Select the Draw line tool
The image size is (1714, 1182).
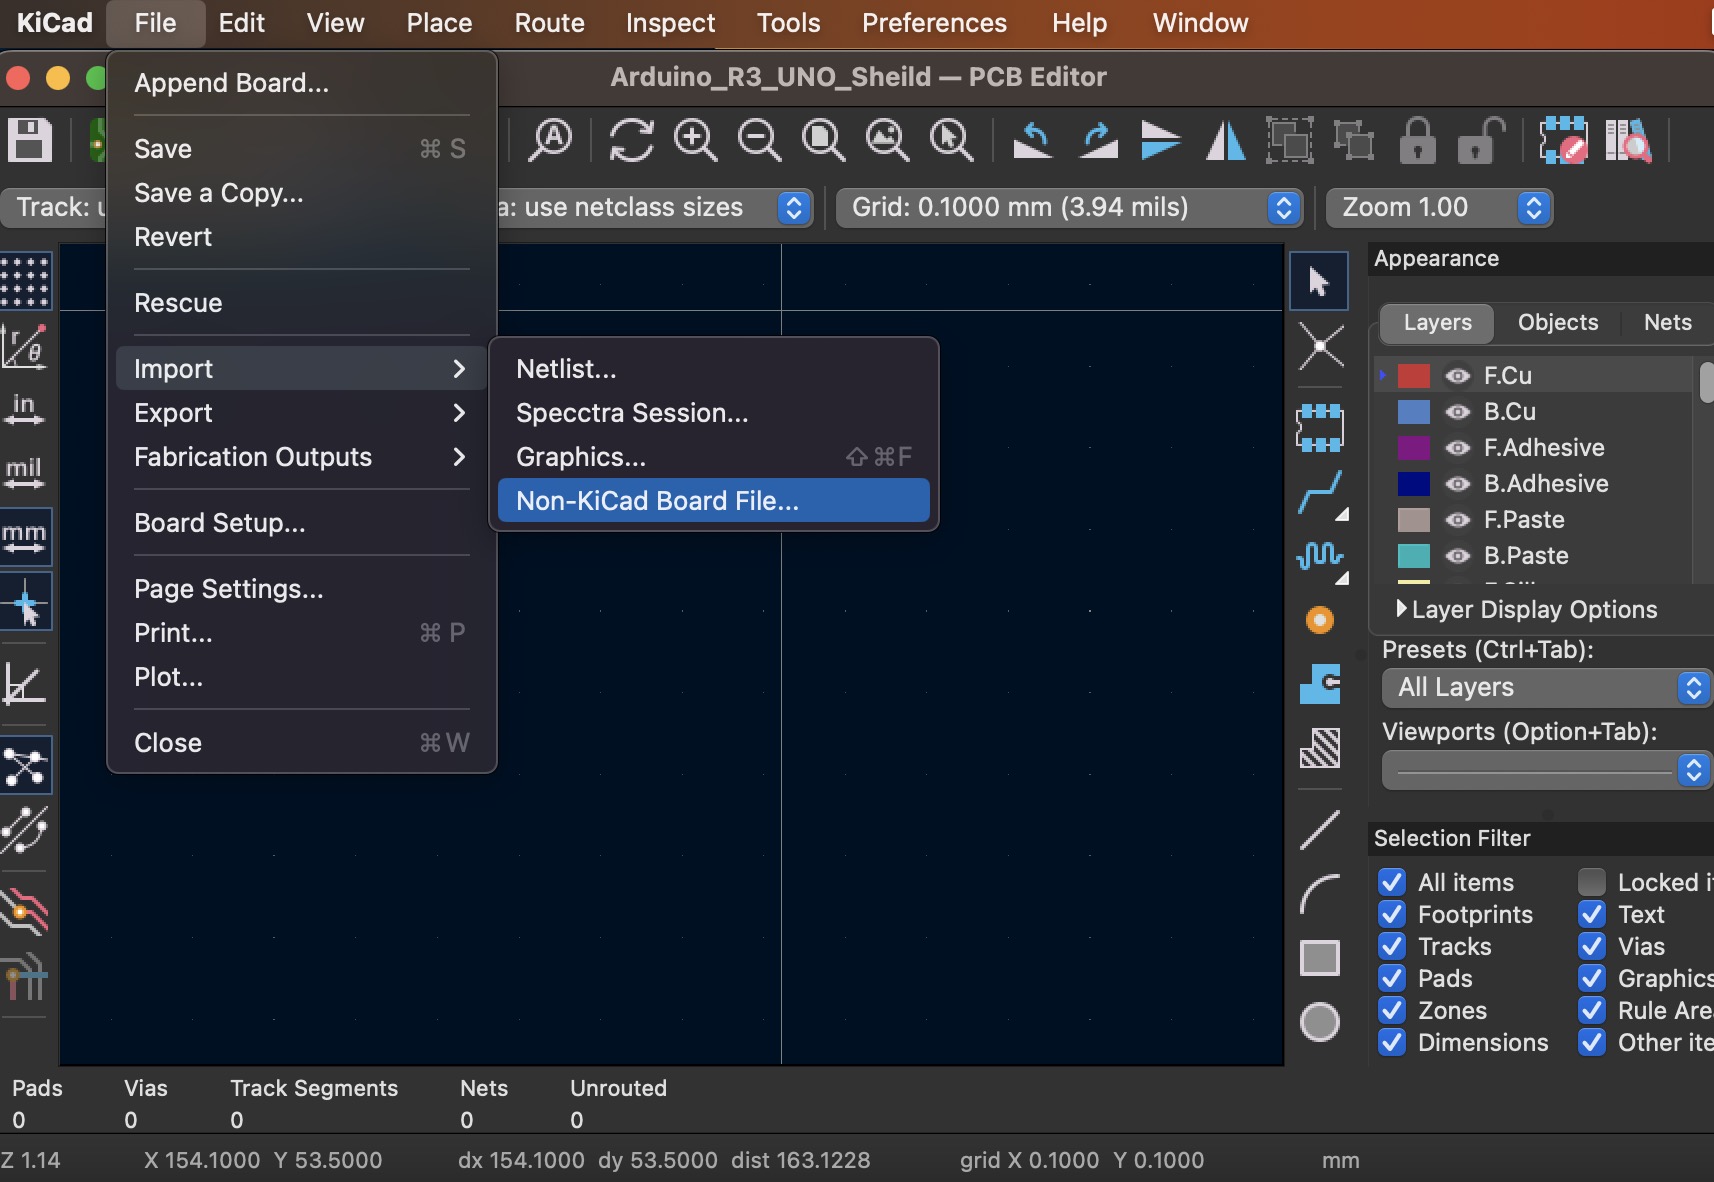[x=1320, y=830]
